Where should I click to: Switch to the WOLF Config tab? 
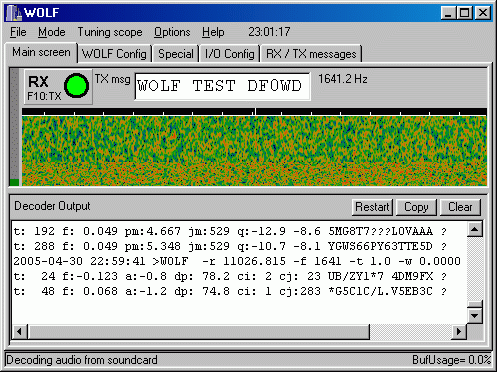click(x=114, y=54)
